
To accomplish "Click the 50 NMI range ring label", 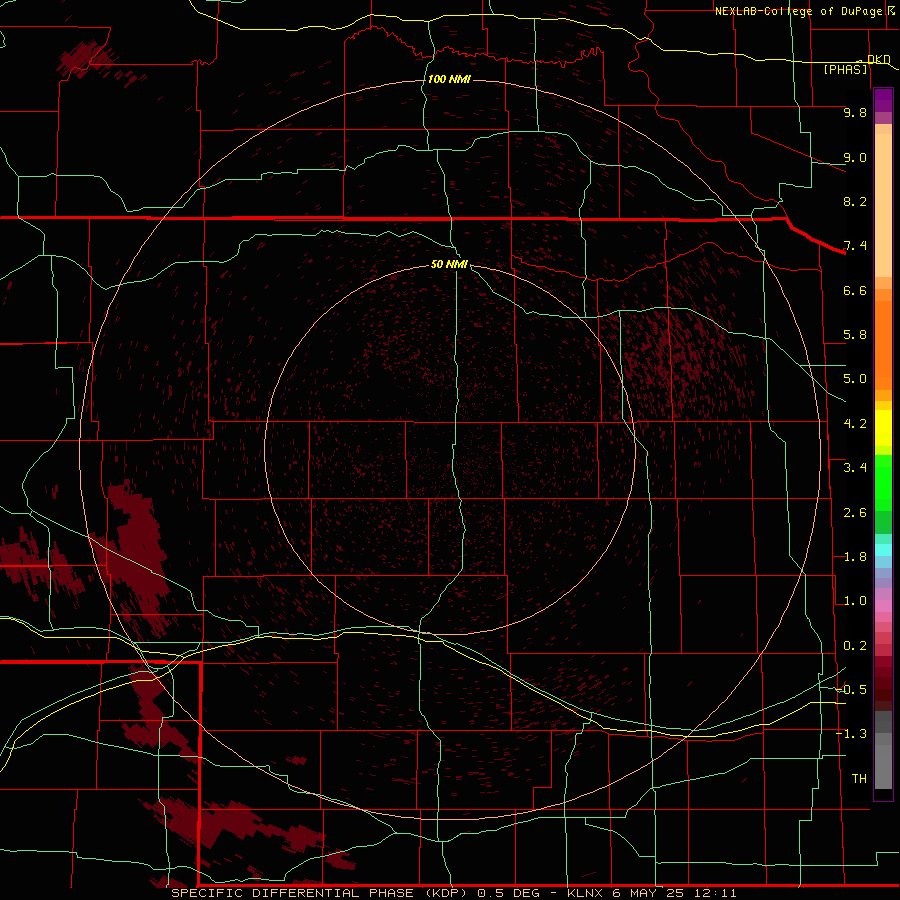I will pos(449,264).
